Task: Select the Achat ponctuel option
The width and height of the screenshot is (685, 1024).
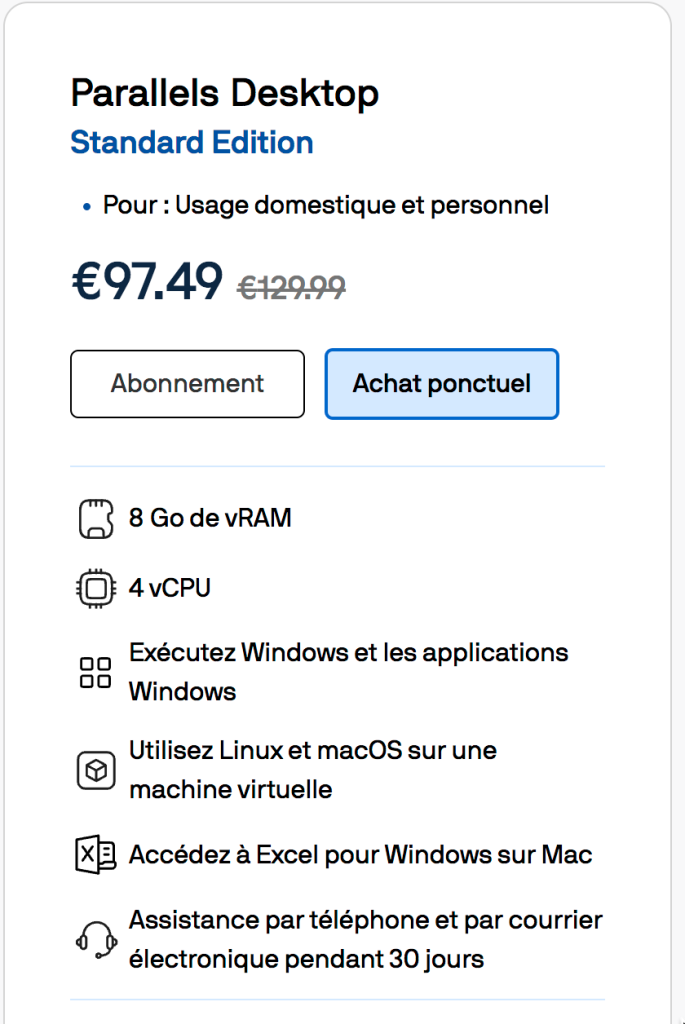Action: pos(441,384)
